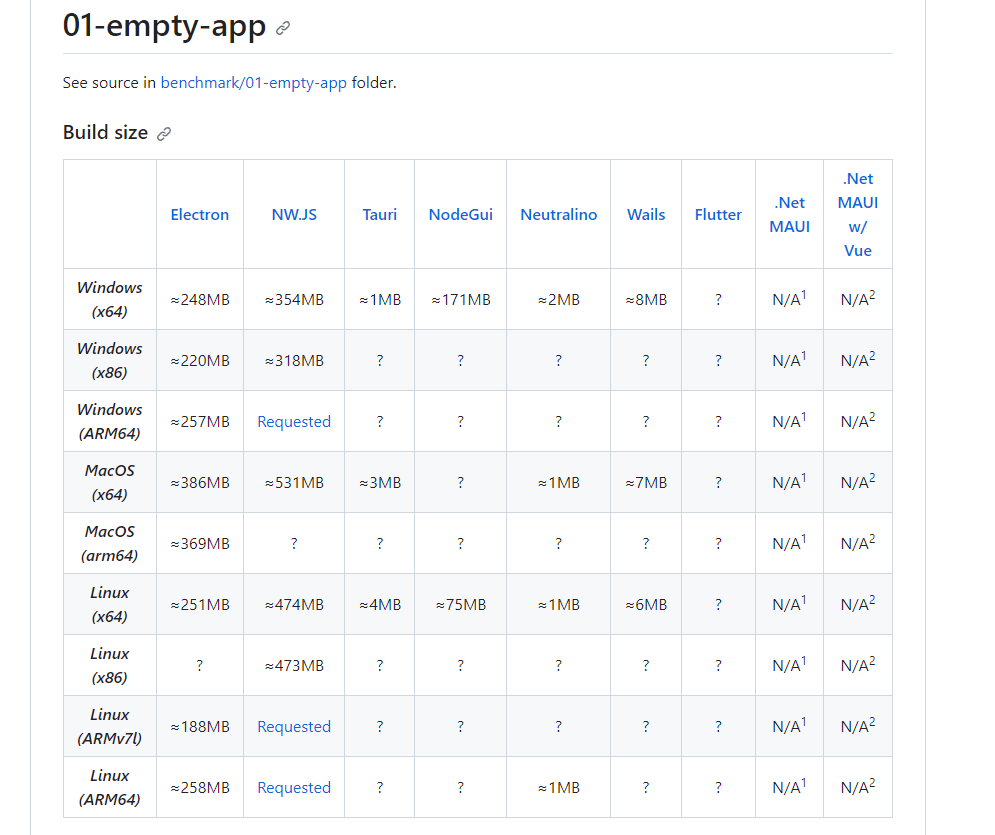995x835 pixels.
Task: Select the "≈220MB" cell
Action: (200, 360)
